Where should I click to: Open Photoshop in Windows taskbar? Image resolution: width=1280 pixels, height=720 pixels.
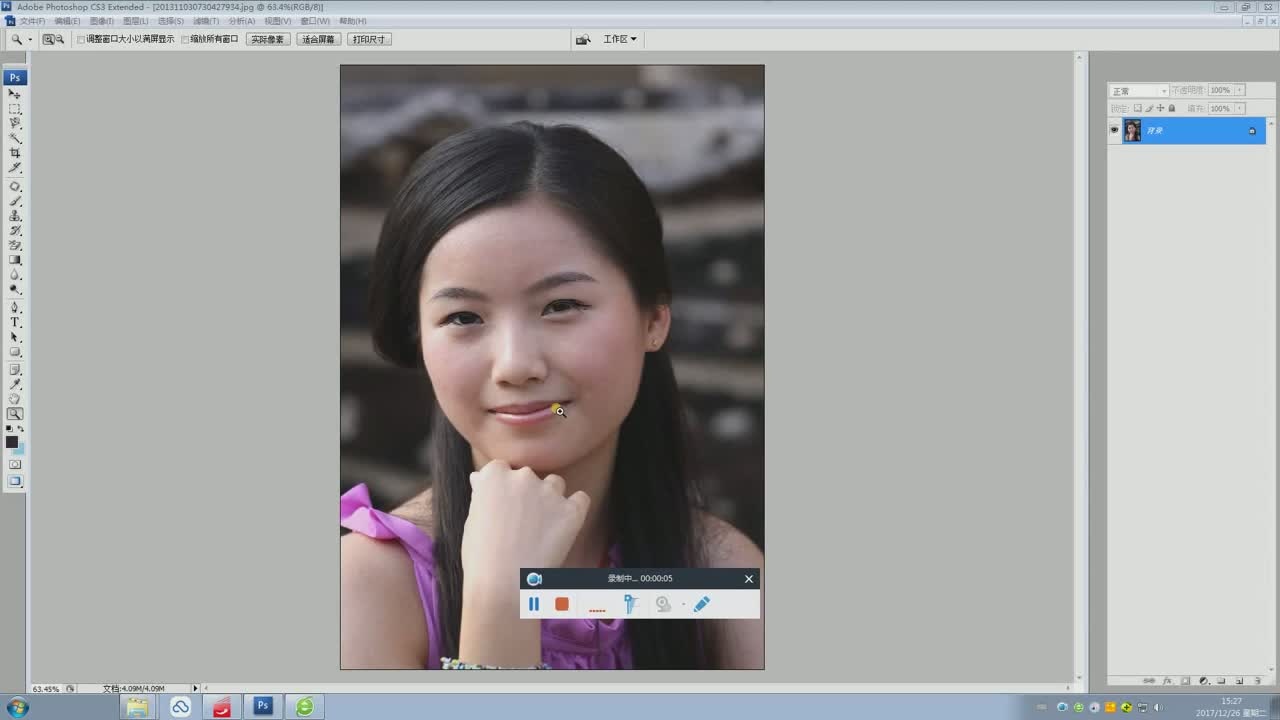pos(263,706)
